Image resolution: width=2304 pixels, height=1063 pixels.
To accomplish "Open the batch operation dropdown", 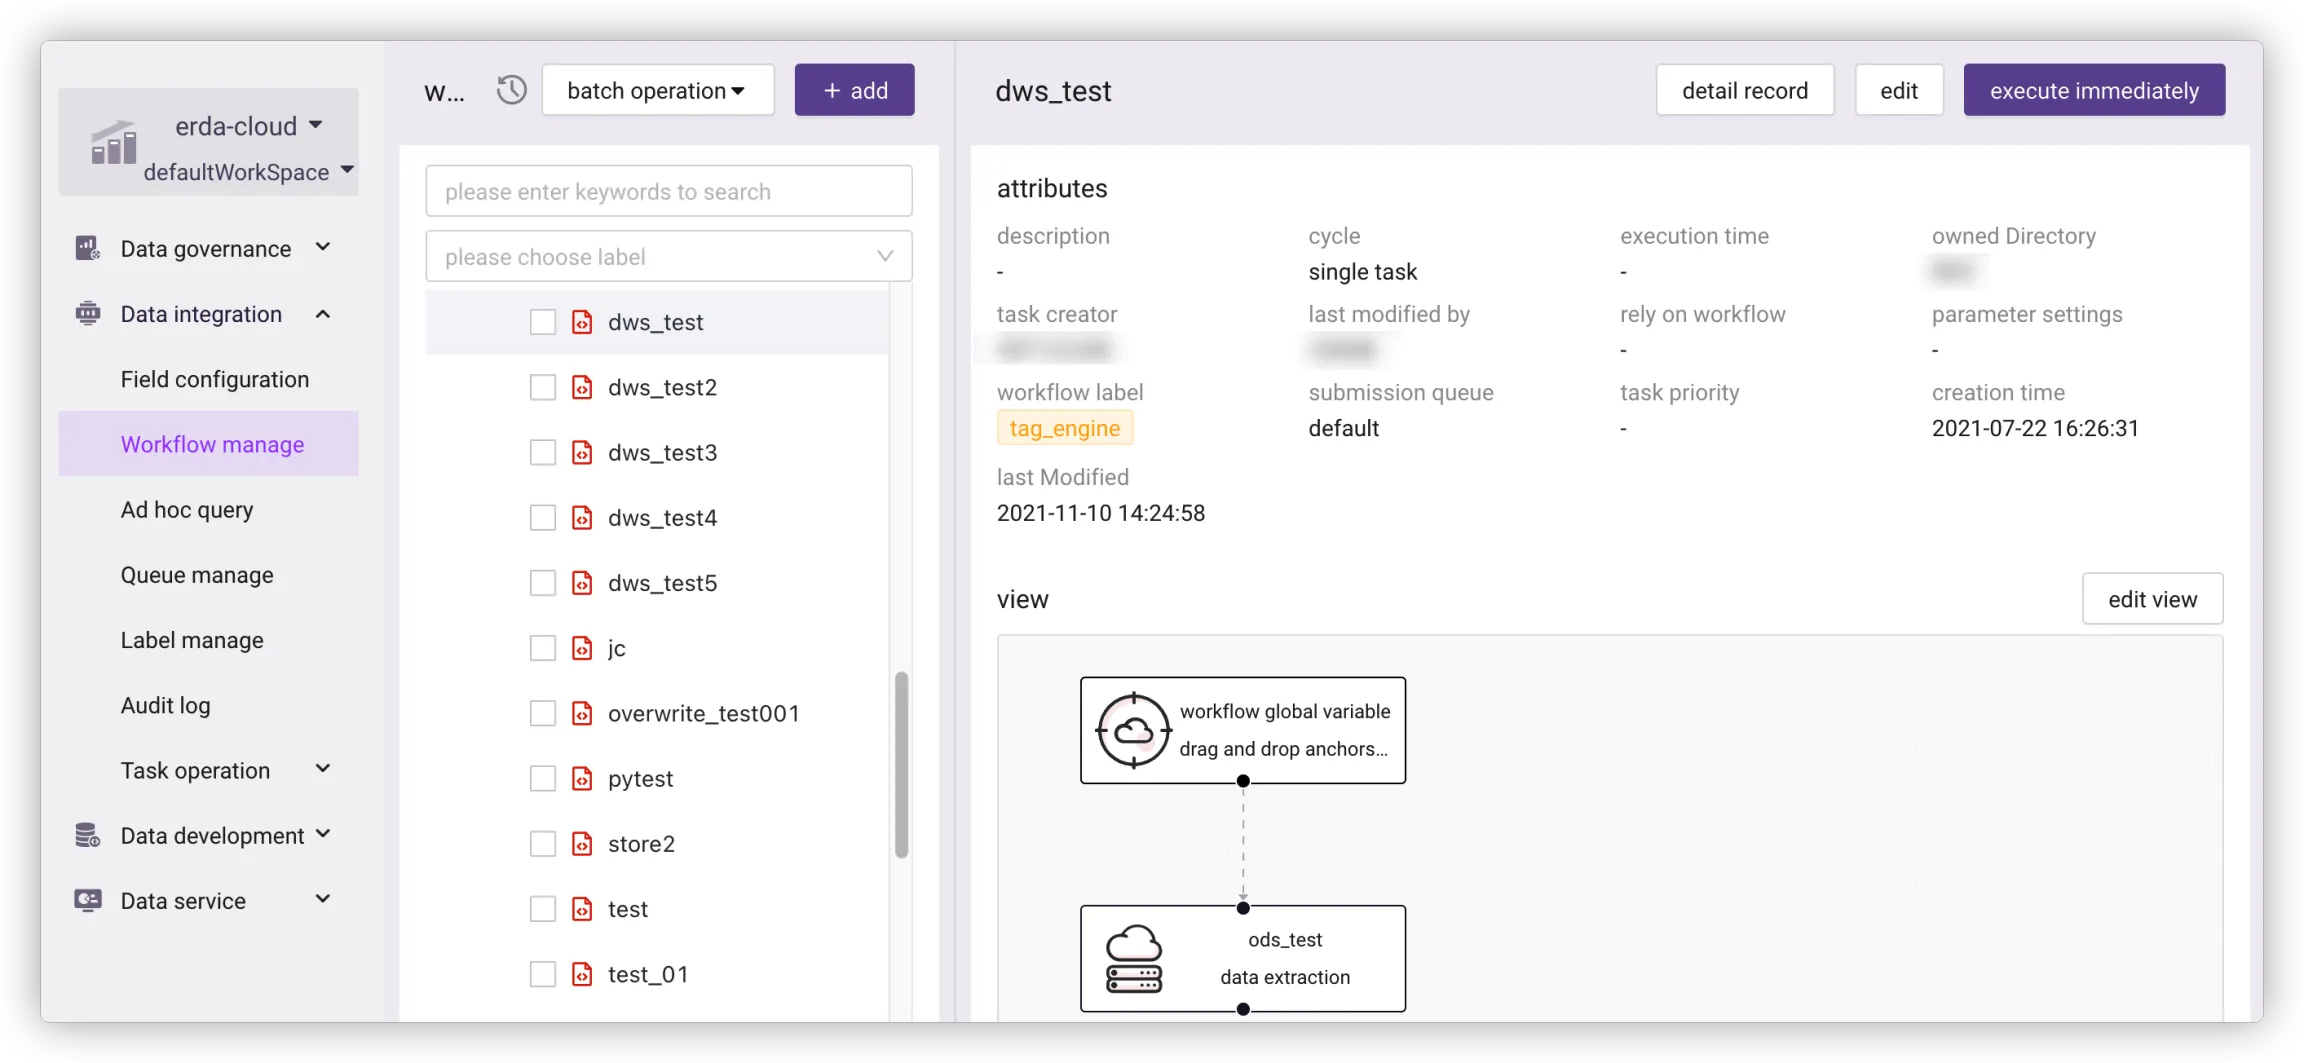I will click(x=657, y=90).
